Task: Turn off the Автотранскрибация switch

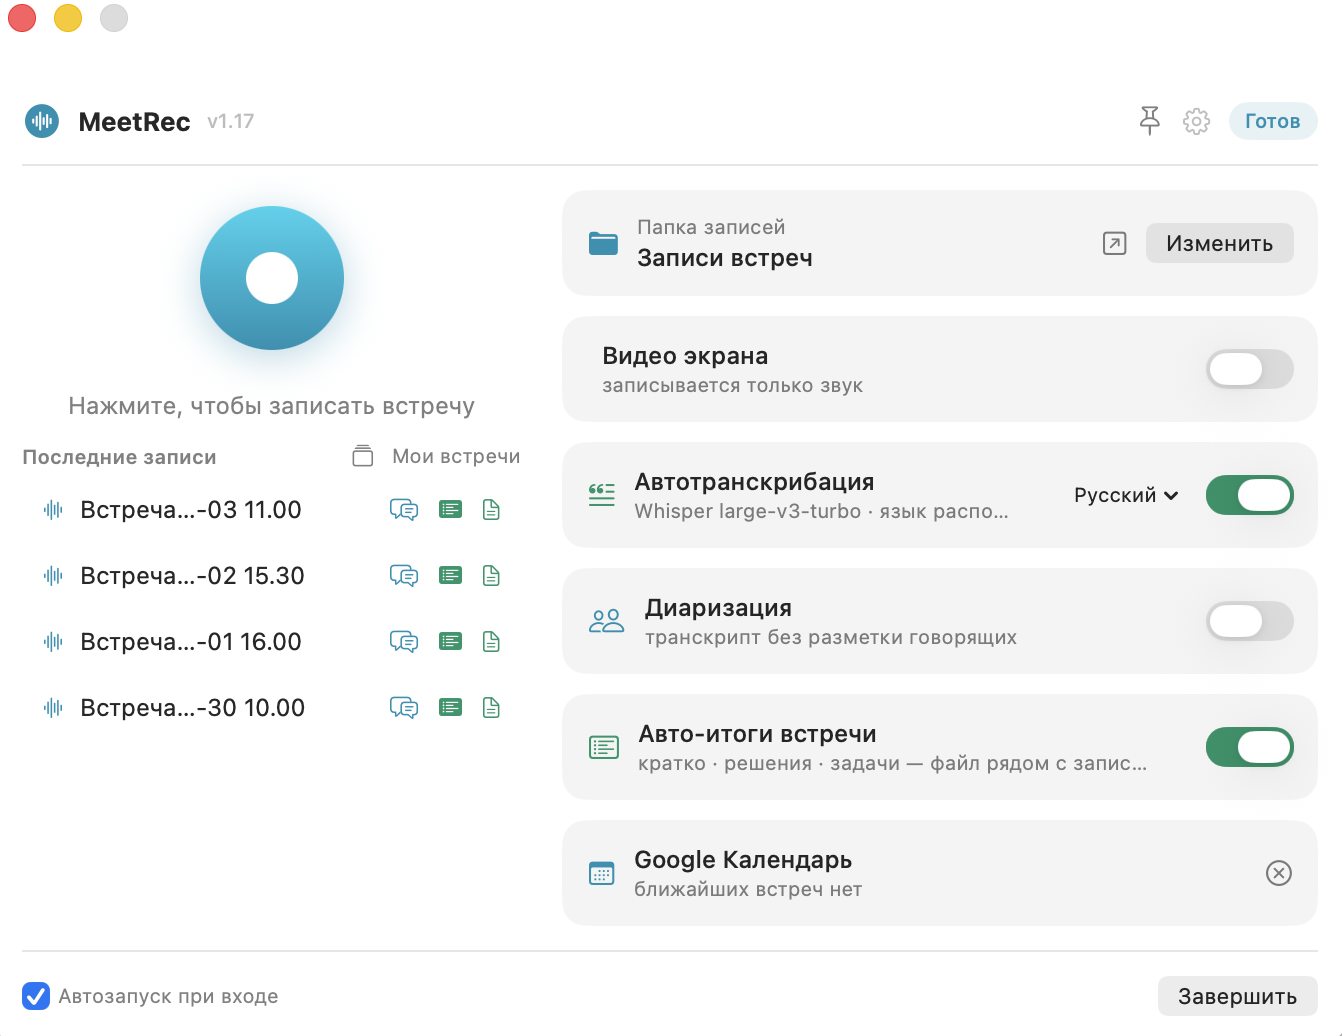Action: click(x=1250, y=495)
